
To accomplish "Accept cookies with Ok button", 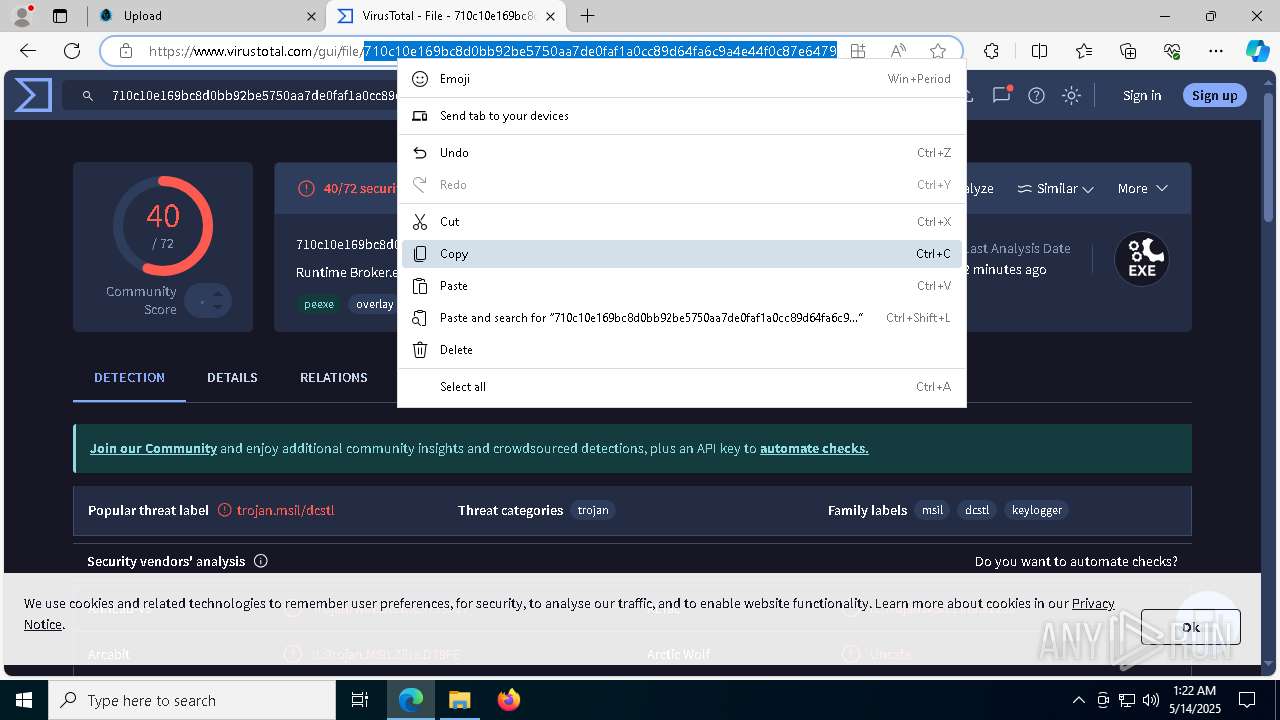I will [1191, 627].
